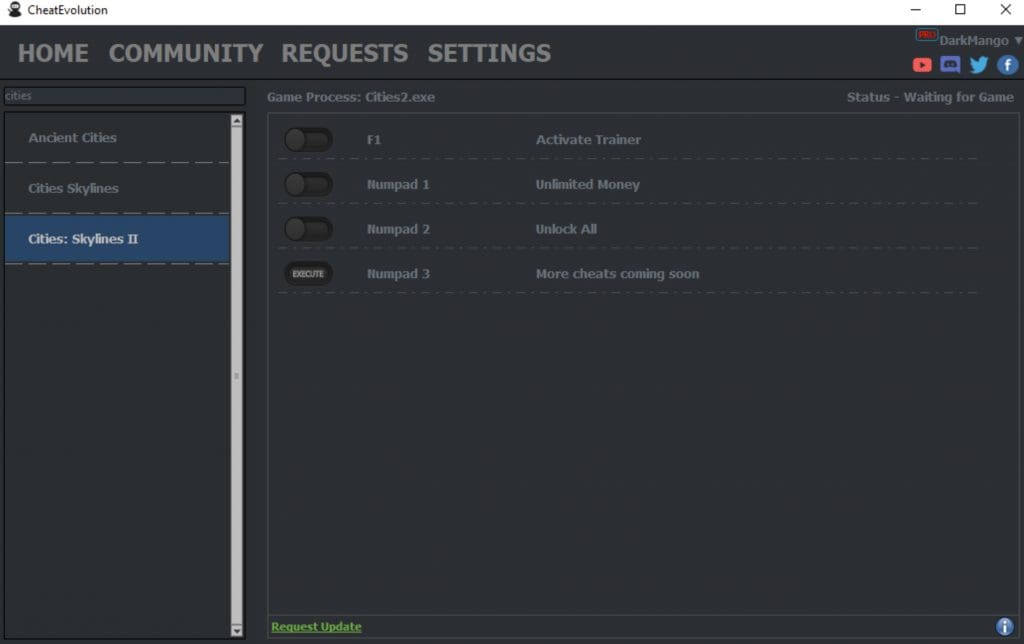
Task: Click the blue info icon
Action: [x=1004, y=626]
